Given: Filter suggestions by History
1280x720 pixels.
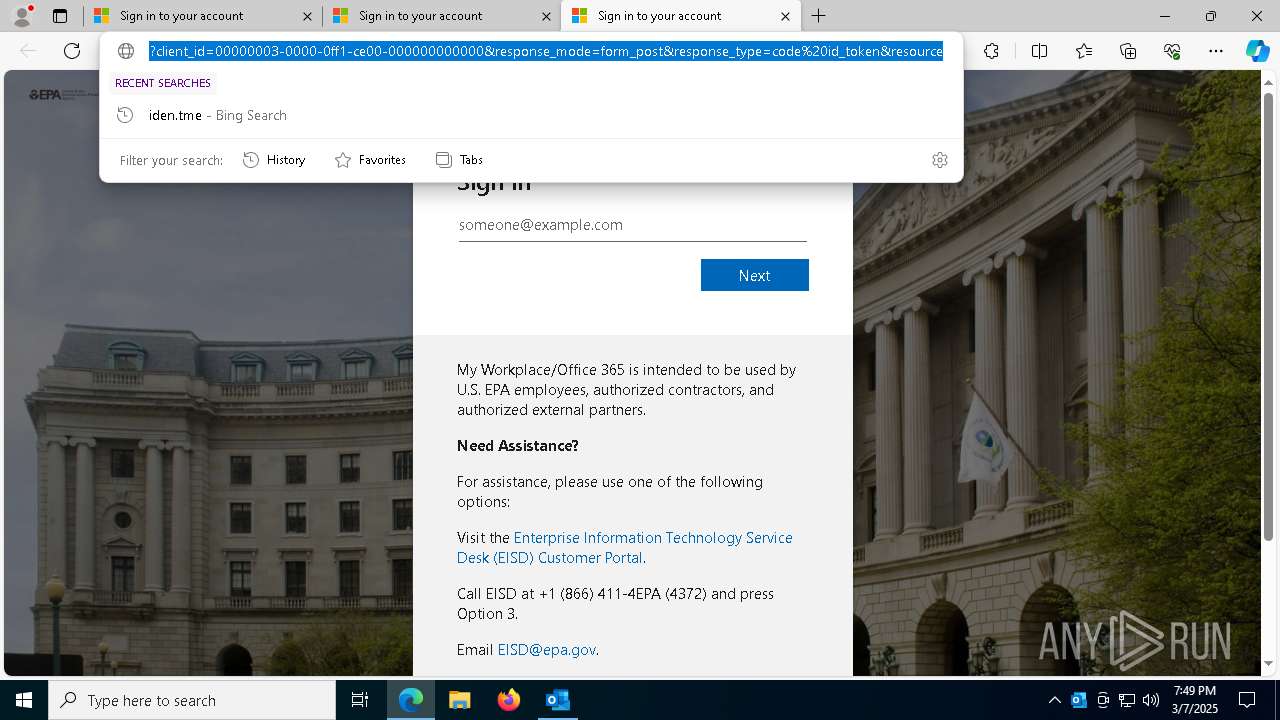Looking at the screenshot, I should [x=274, y=160].
